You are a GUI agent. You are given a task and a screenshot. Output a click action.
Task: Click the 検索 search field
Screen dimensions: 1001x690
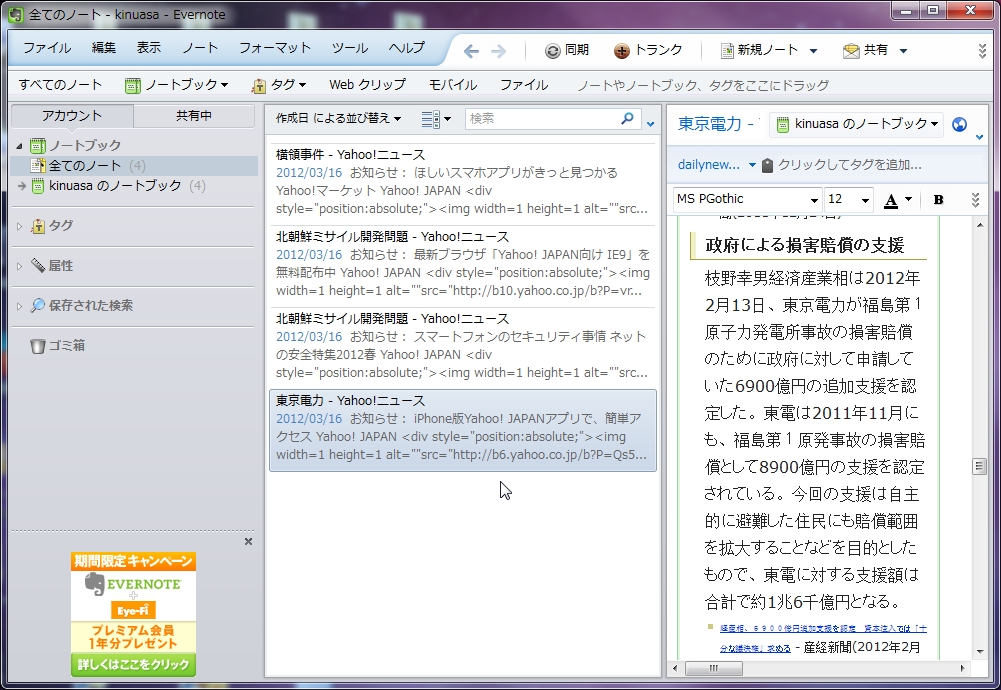point(543,119)
